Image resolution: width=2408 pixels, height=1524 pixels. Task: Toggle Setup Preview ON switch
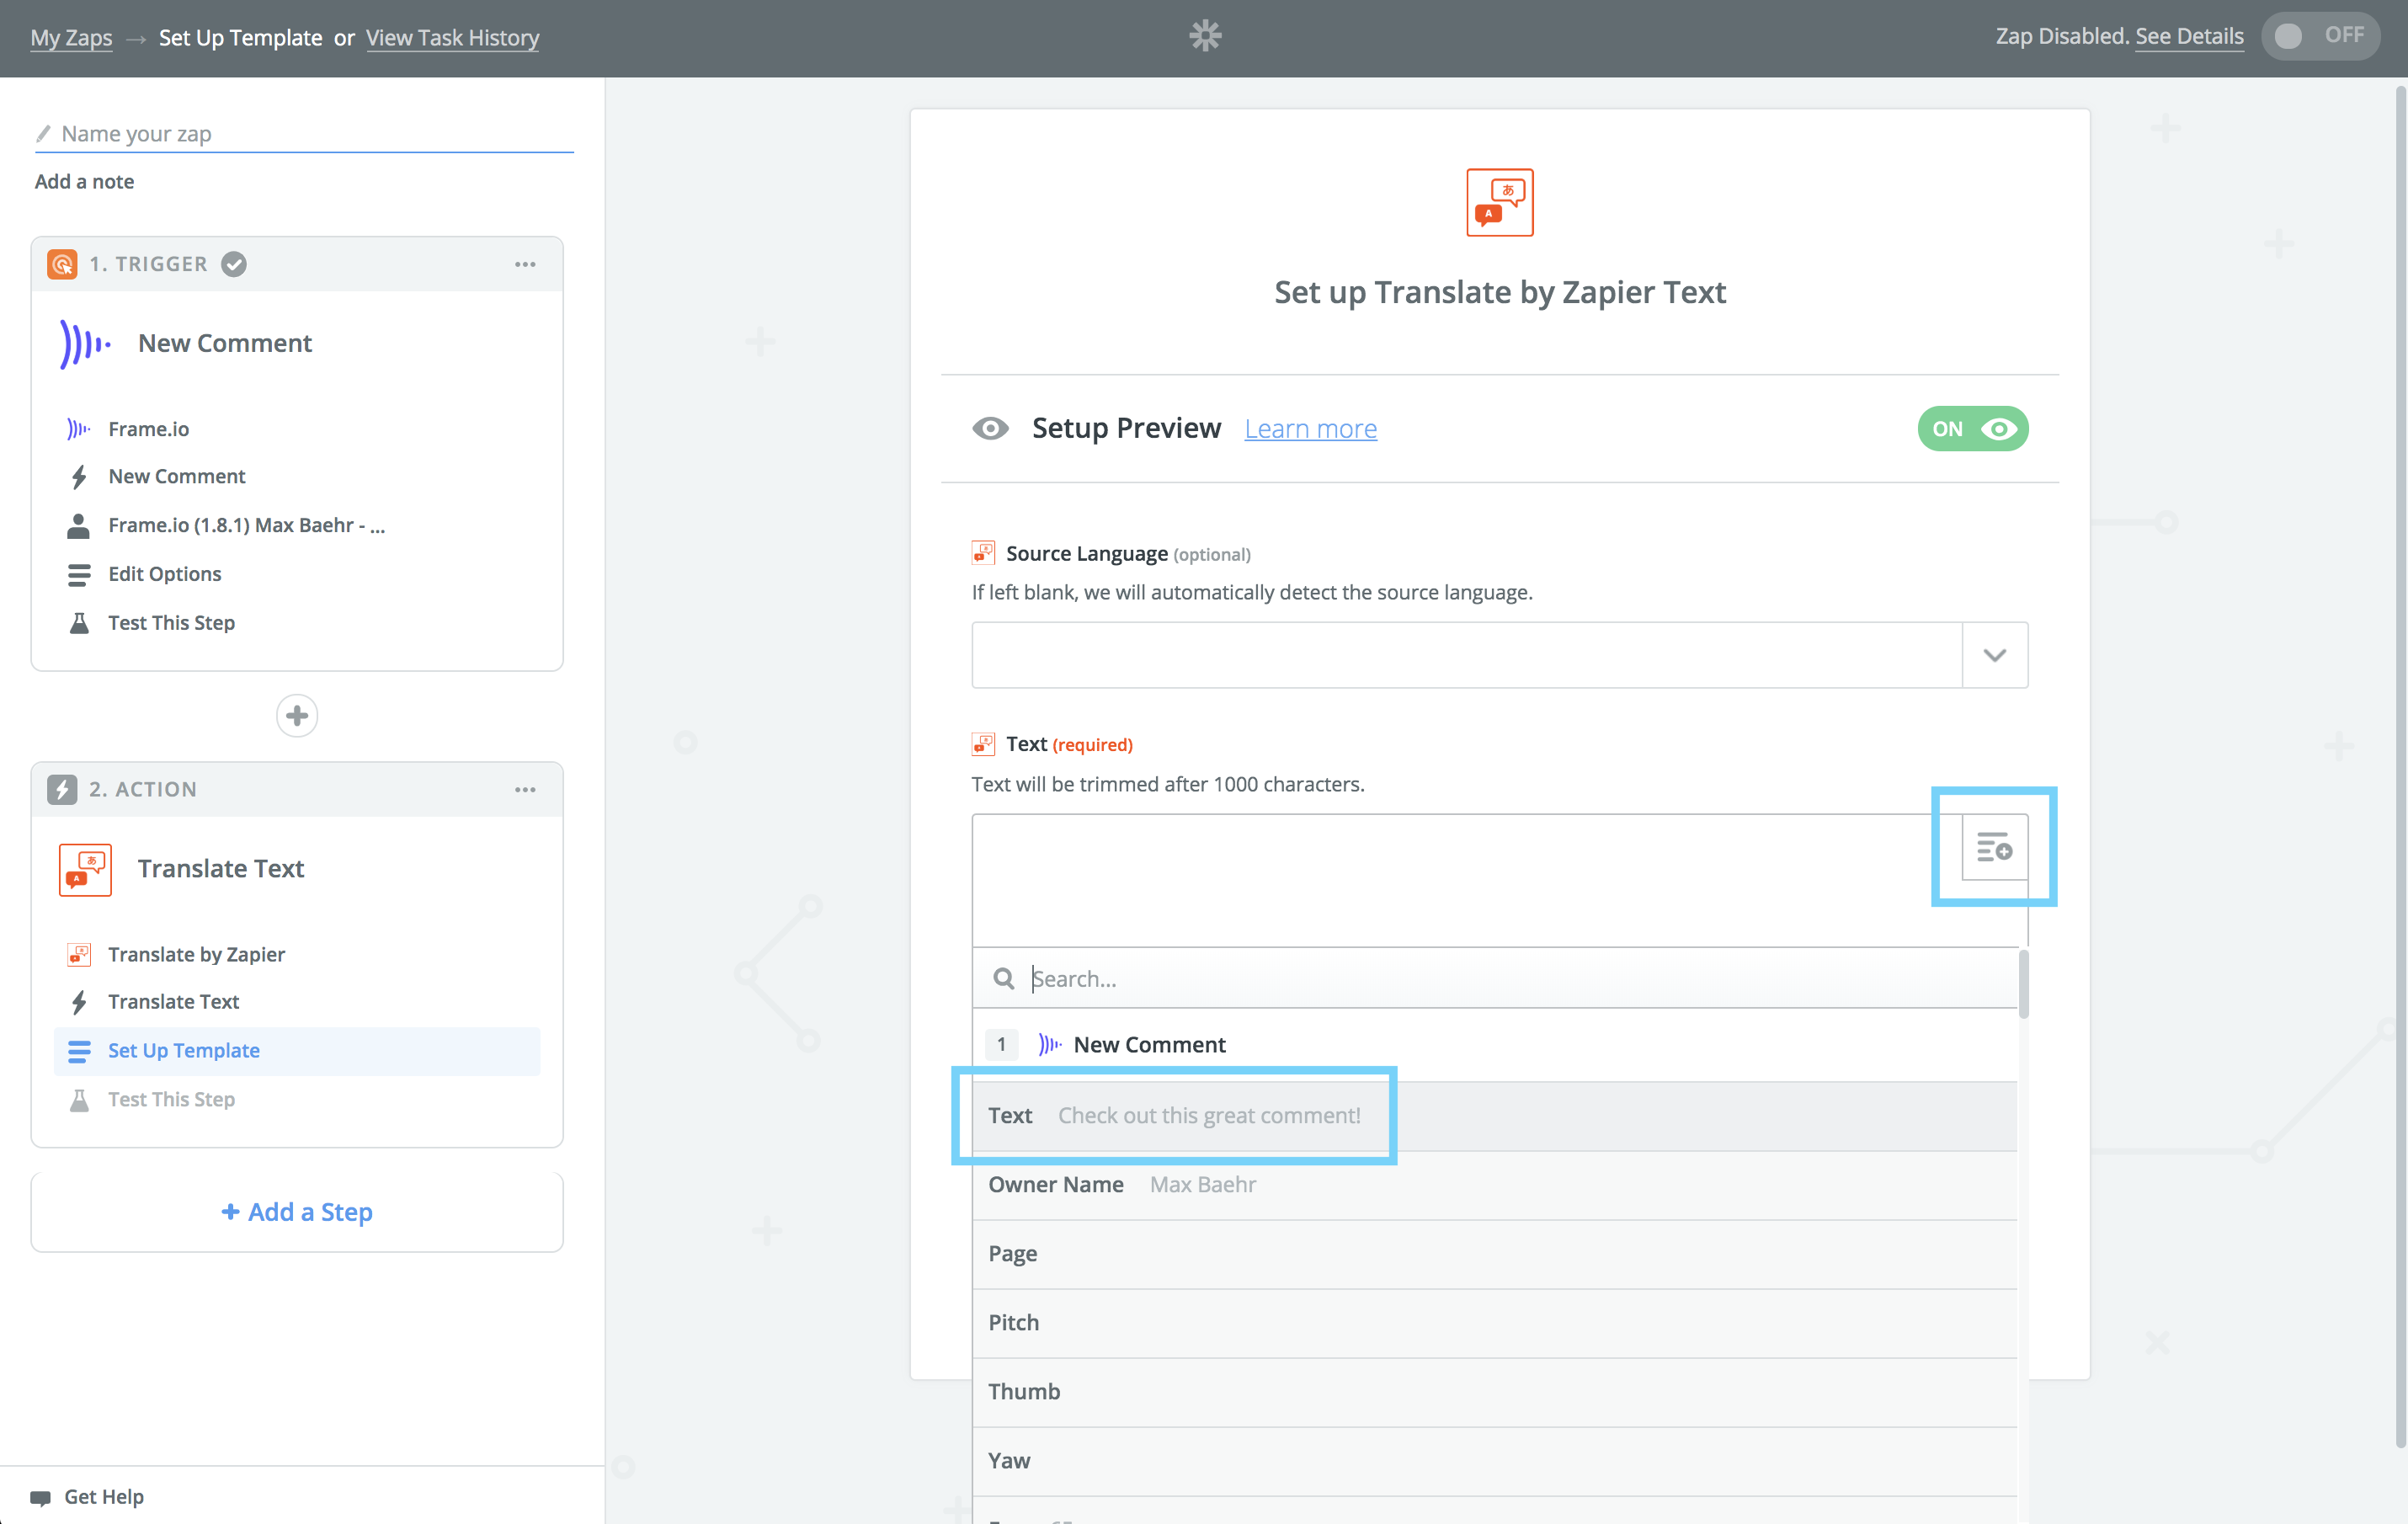point(1972,429)
